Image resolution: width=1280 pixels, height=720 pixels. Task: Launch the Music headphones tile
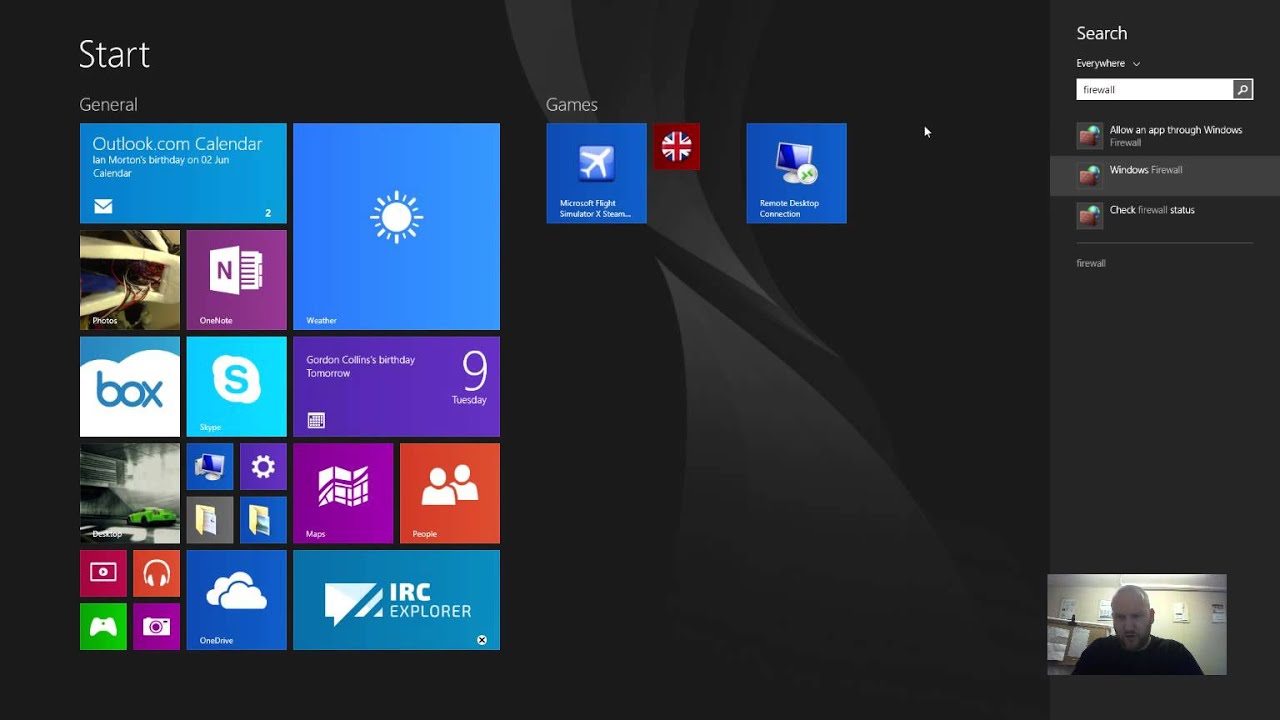[157, 573]
